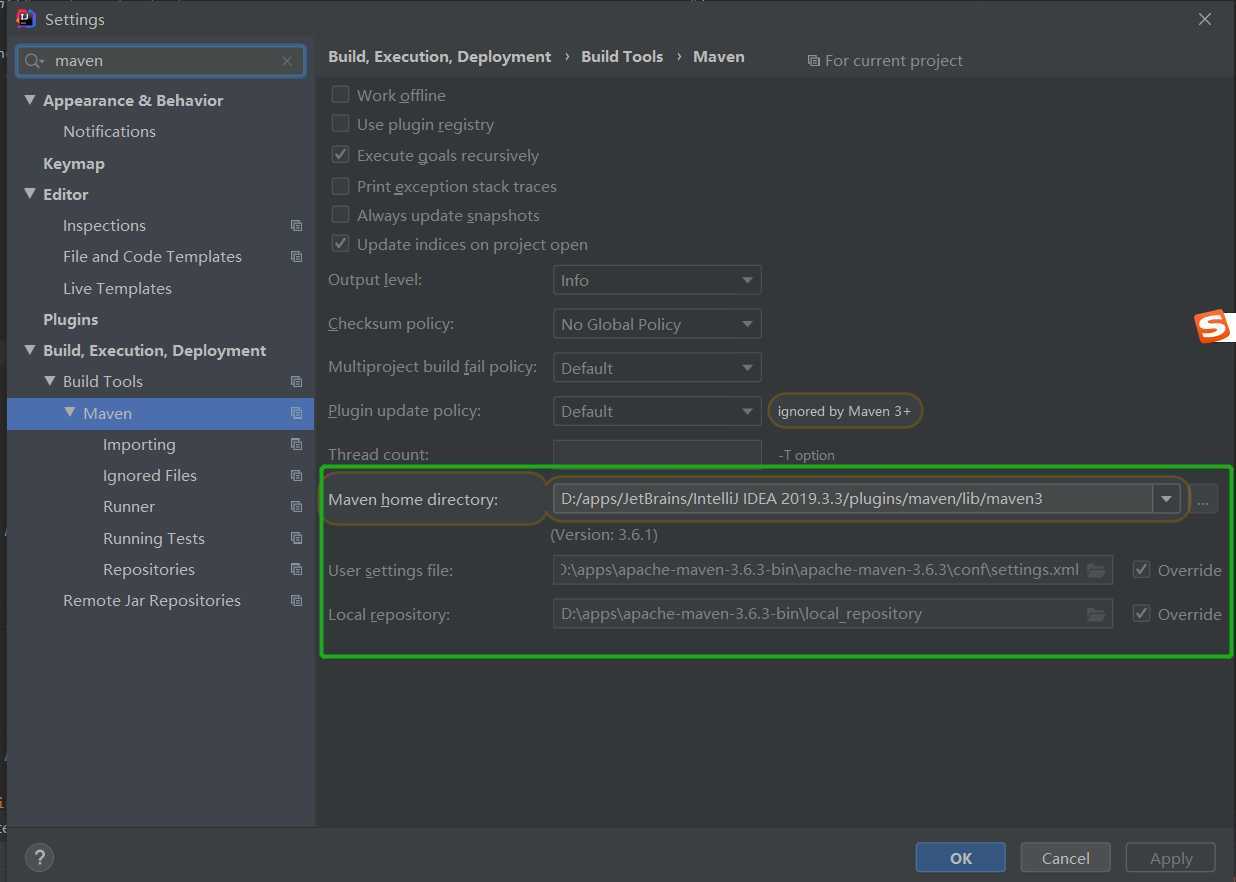Click the Sogou input method S icon
This screenshot has height=882, width=1236.
pyautogui.click(x=1213, y=327)
